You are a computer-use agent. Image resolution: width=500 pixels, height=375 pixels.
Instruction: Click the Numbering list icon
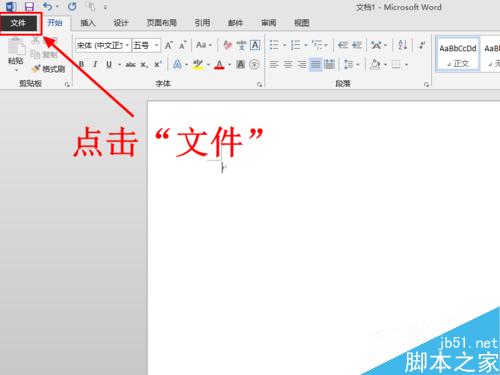pyautogui.click(x=295, y=45)
